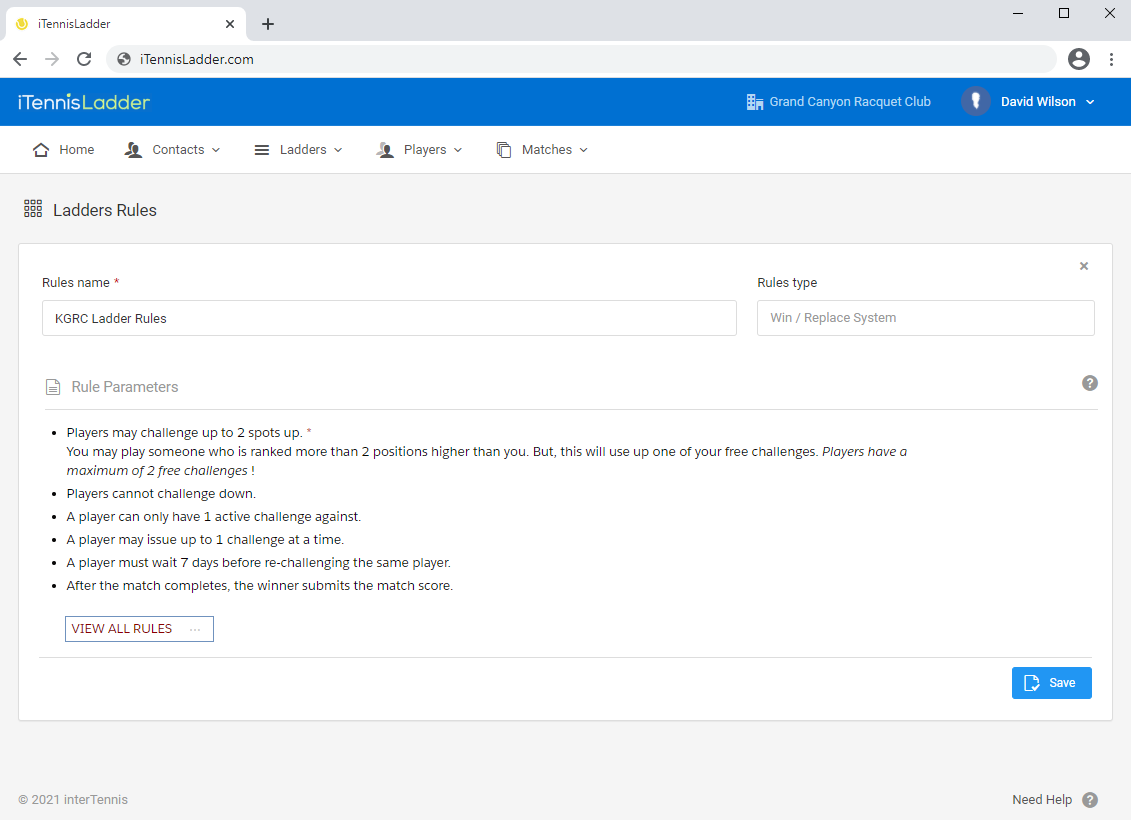The height and width of the screenshot is (820, 1131).
Task: Click the Need Help question mark icon
Action: click(x=1090, y=800)
